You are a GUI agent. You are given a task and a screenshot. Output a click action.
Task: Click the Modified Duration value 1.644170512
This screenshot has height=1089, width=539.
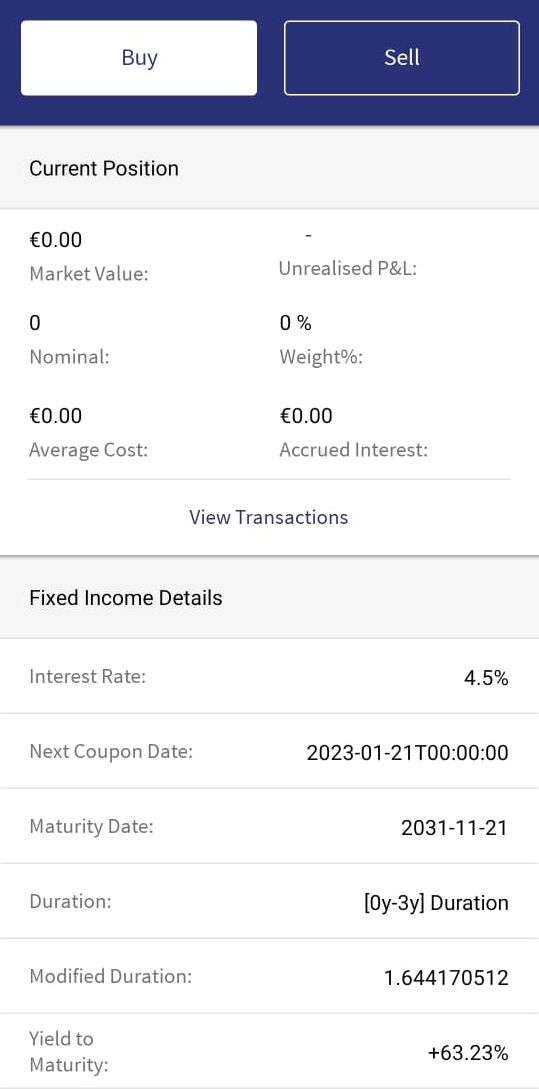[446, 978]
